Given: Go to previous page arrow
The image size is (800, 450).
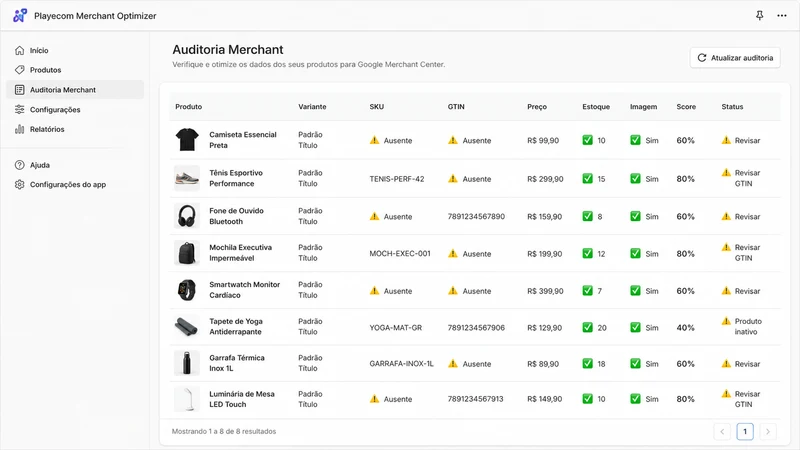Looking at the screenshot, I should coord(722,432).
